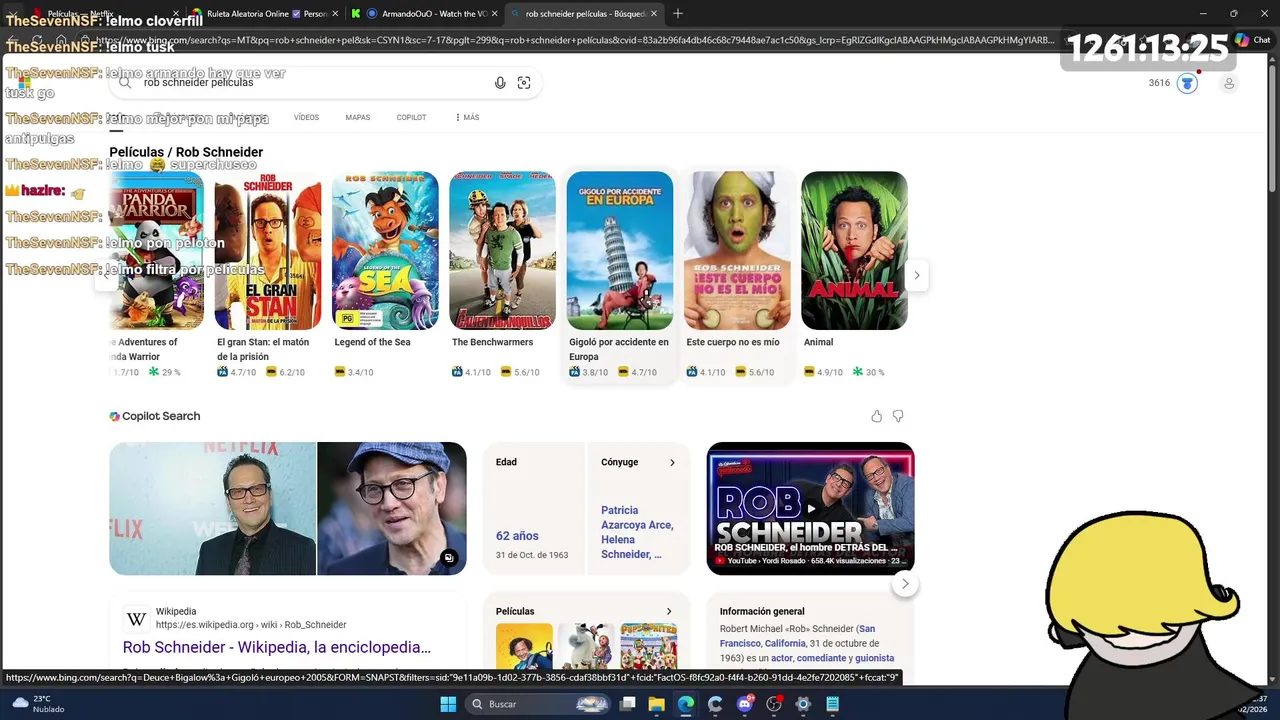The image size is (1280, 720).
Task: Open Discord from the taskbar
Action: pos(744,704)
